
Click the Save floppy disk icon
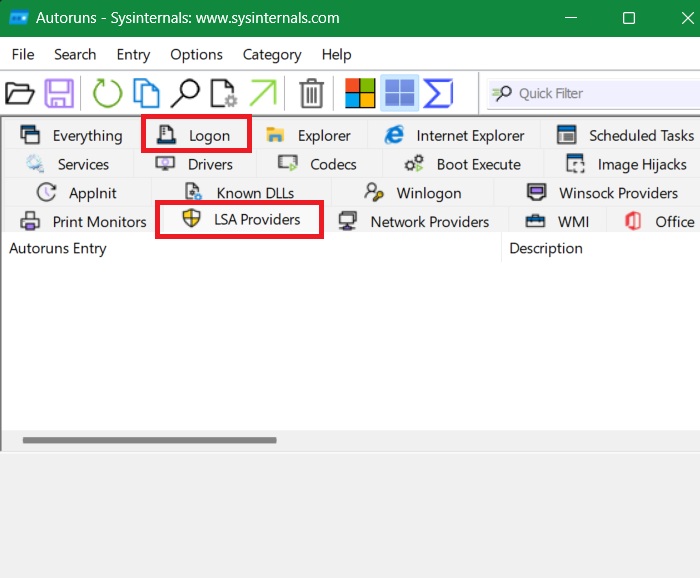pos(59,93)
